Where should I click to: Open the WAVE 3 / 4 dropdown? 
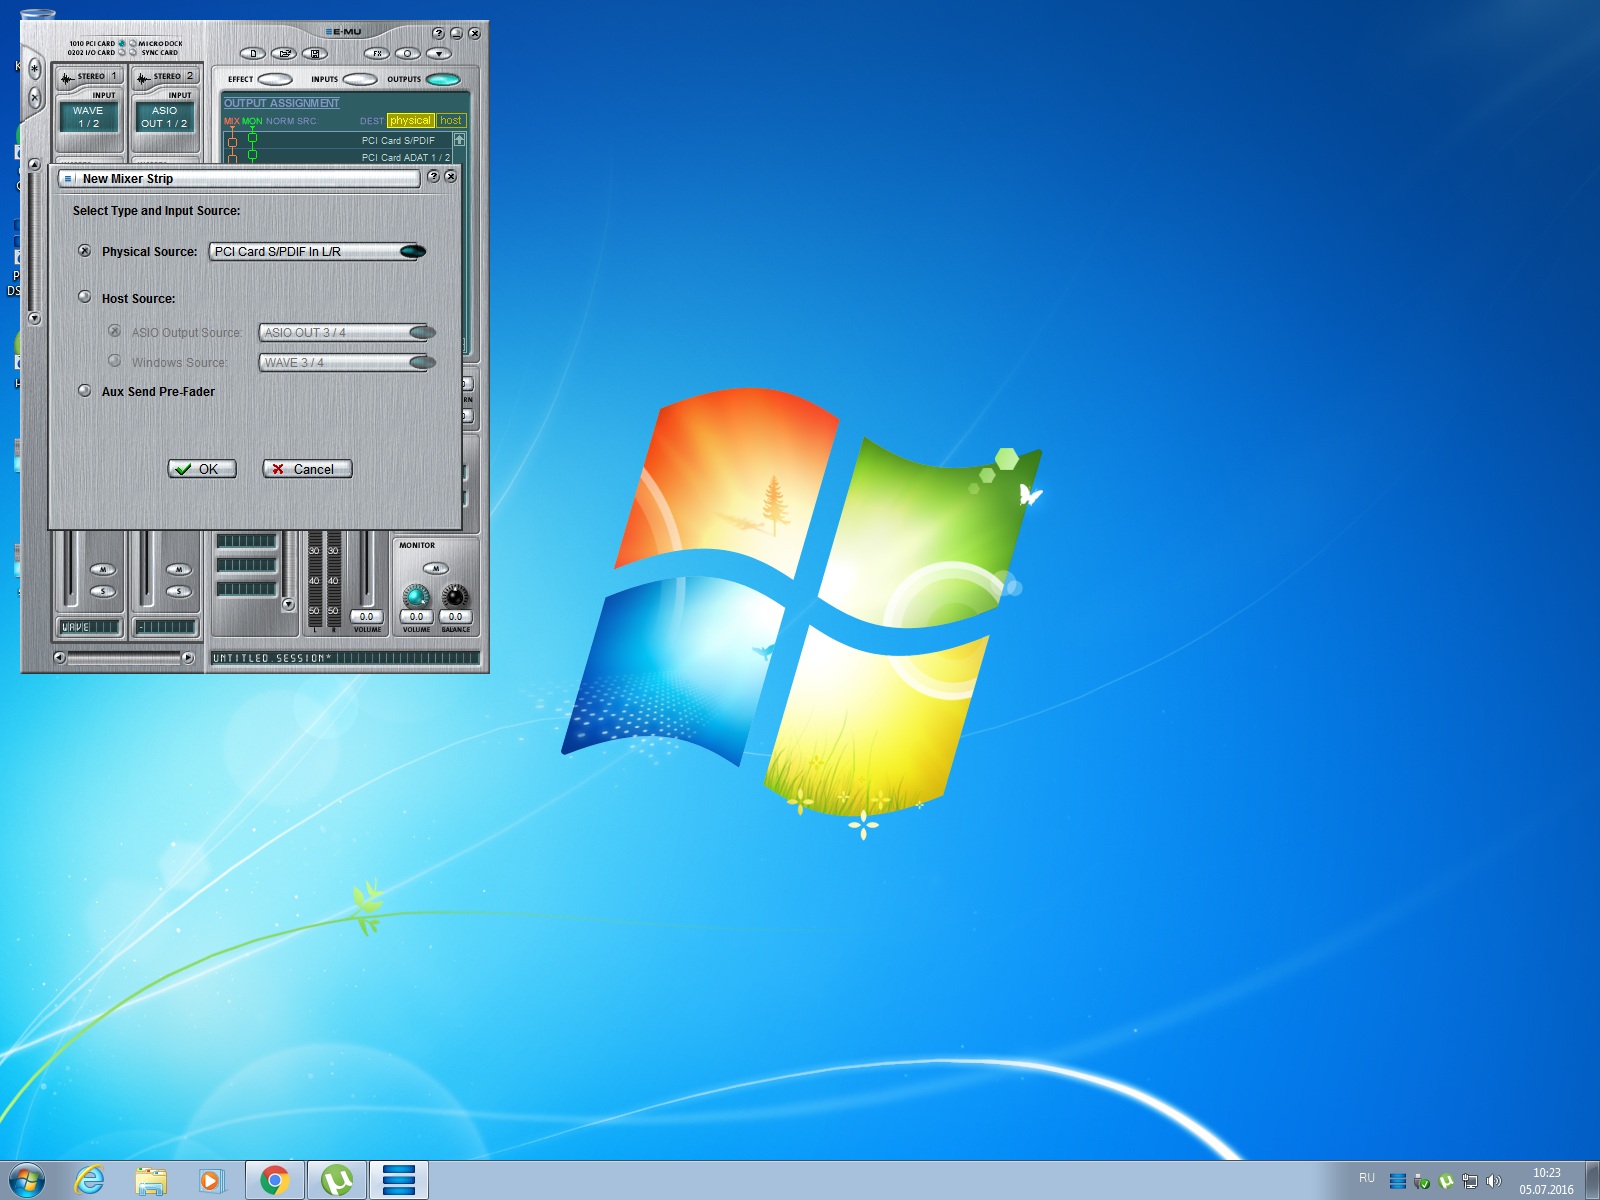pos(347,362)
